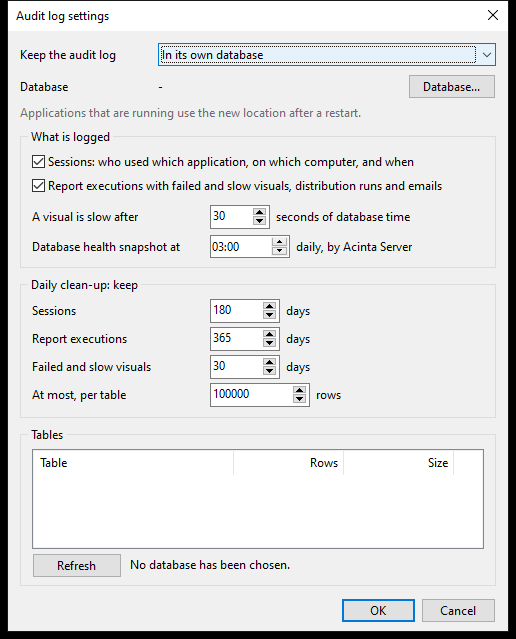The image size is (516, 639).
Task: Decrease max rows per table with down arrow
Action: click(299, 399)
